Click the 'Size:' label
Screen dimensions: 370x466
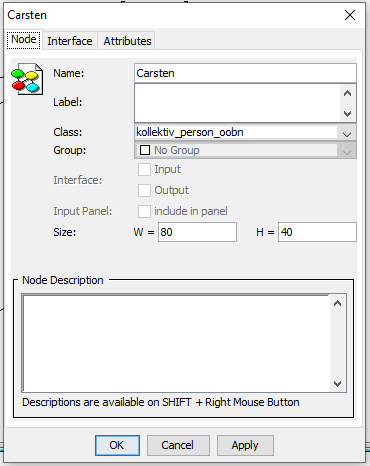[x=65, y=232]
